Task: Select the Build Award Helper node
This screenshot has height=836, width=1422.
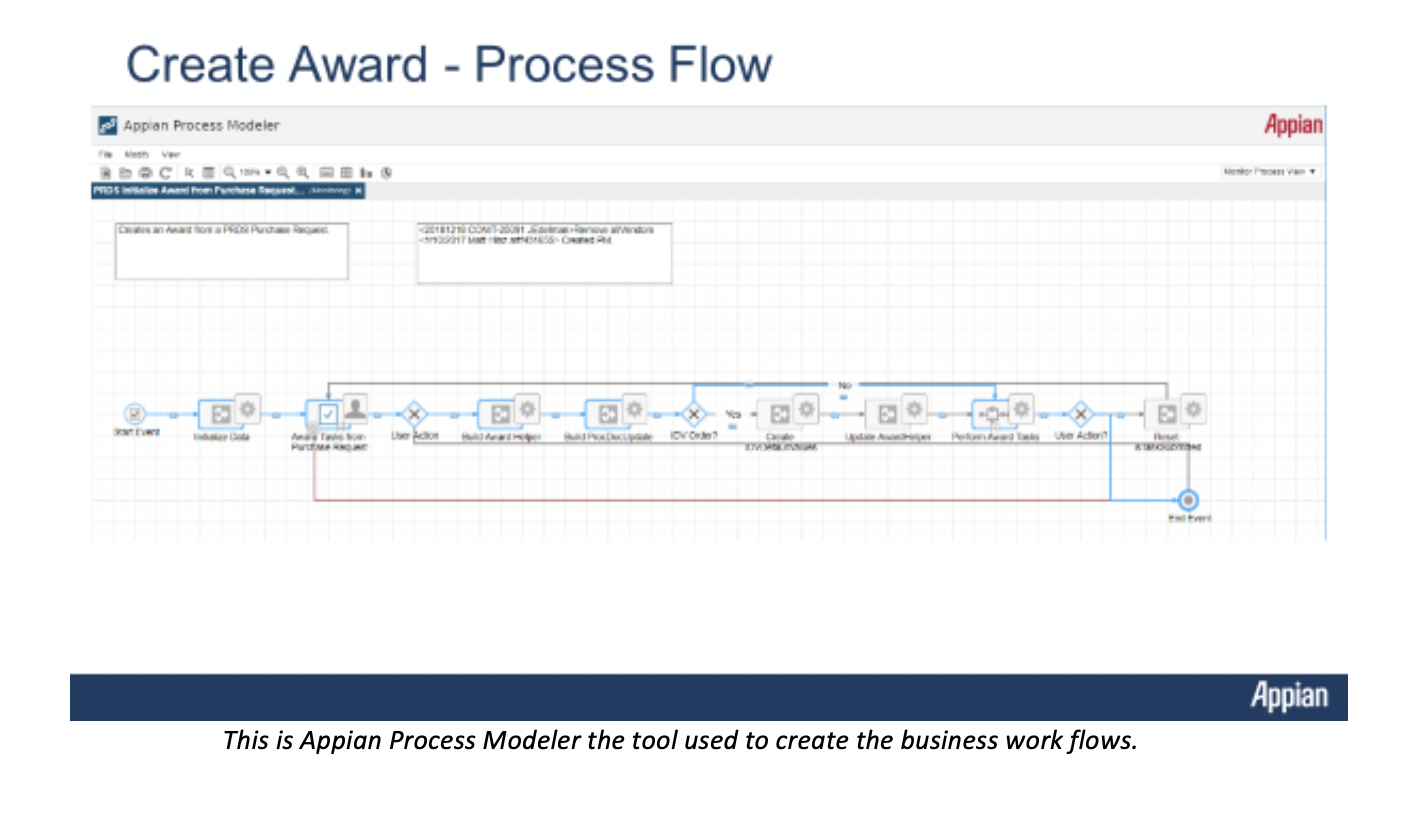Action: (x=501, y=414)
